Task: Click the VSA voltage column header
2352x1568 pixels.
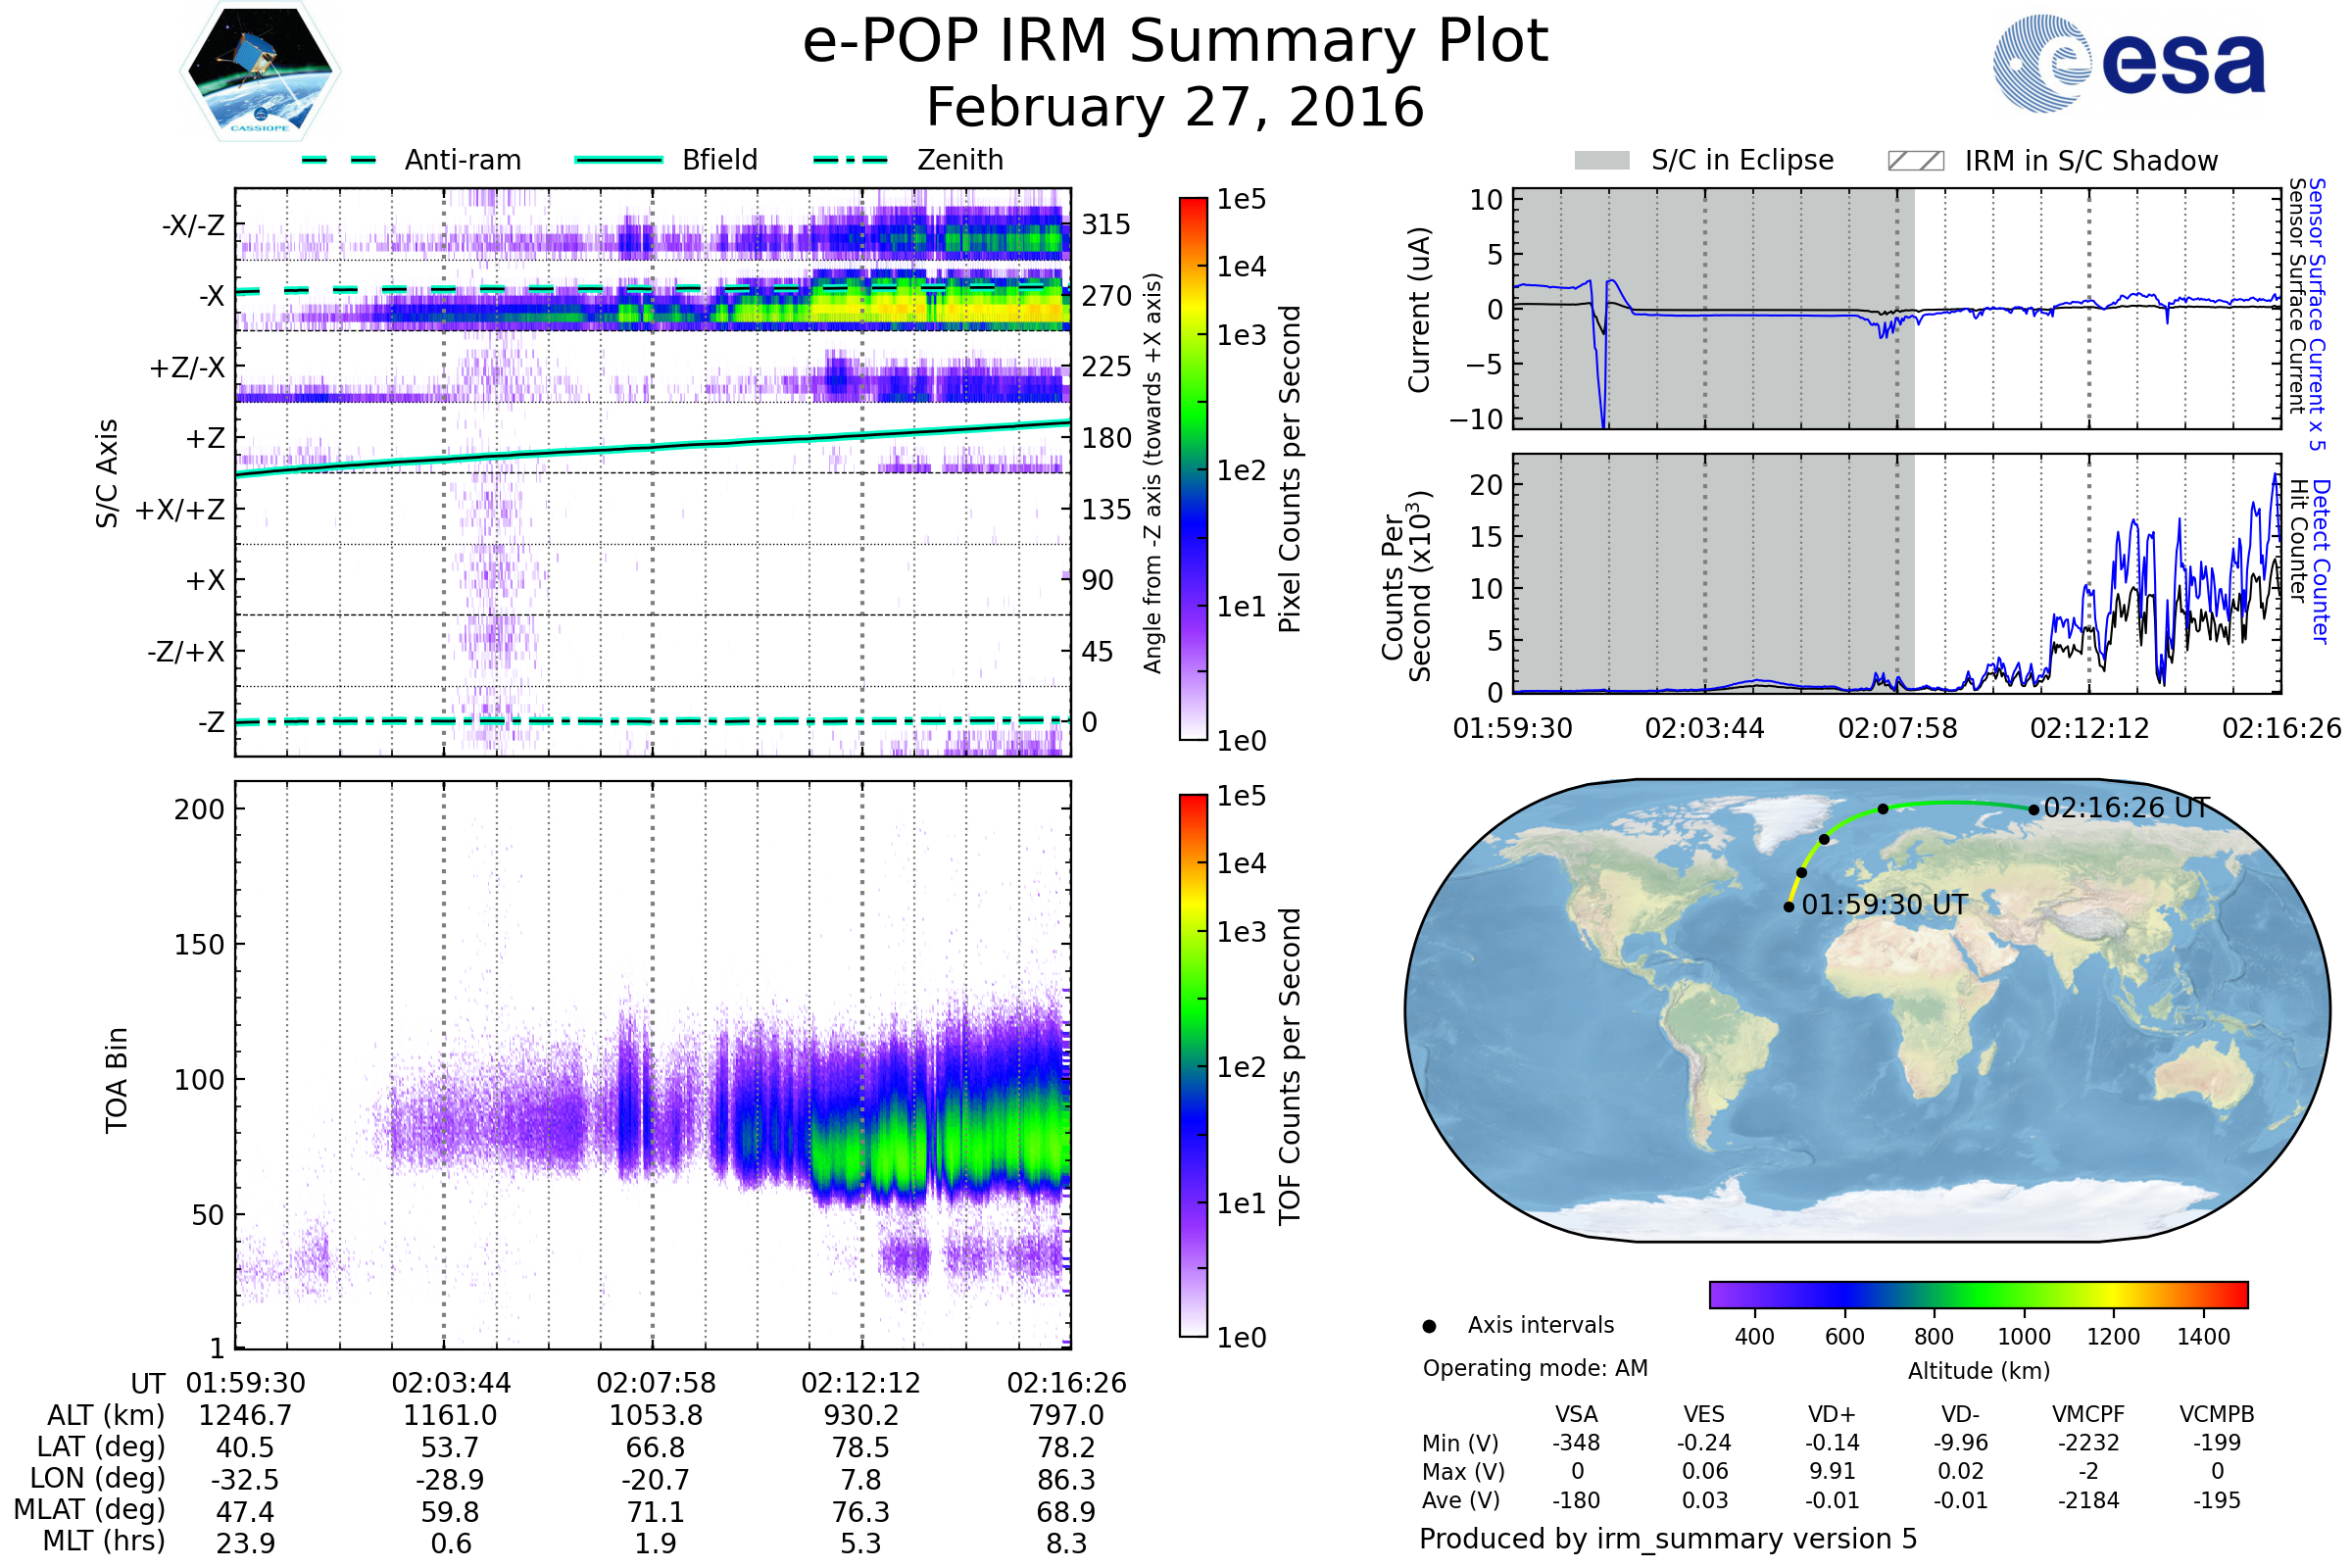Action: click(x=1576, y=1415)
